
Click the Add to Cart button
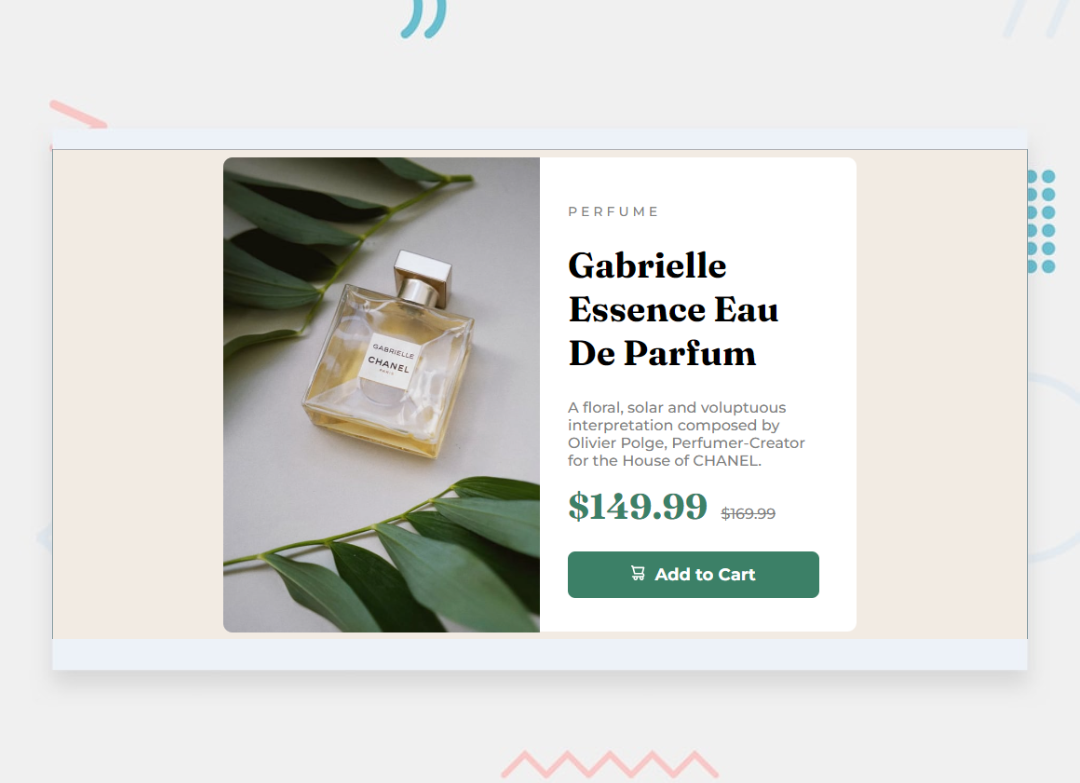click(x=693, y=574)
